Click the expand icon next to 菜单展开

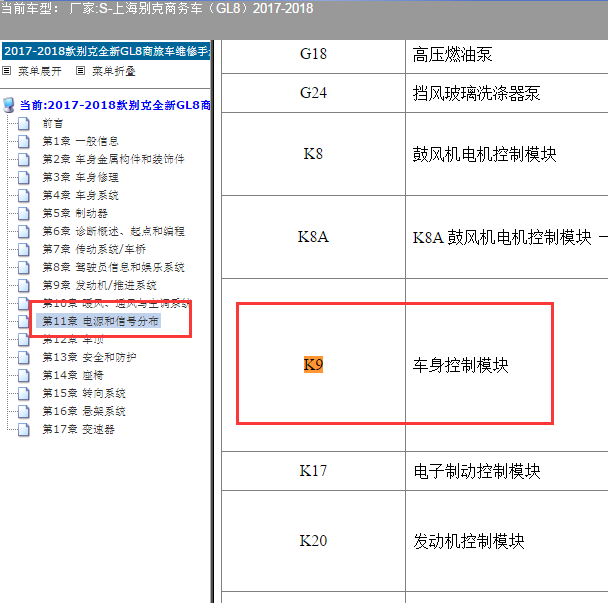[7, 71]
